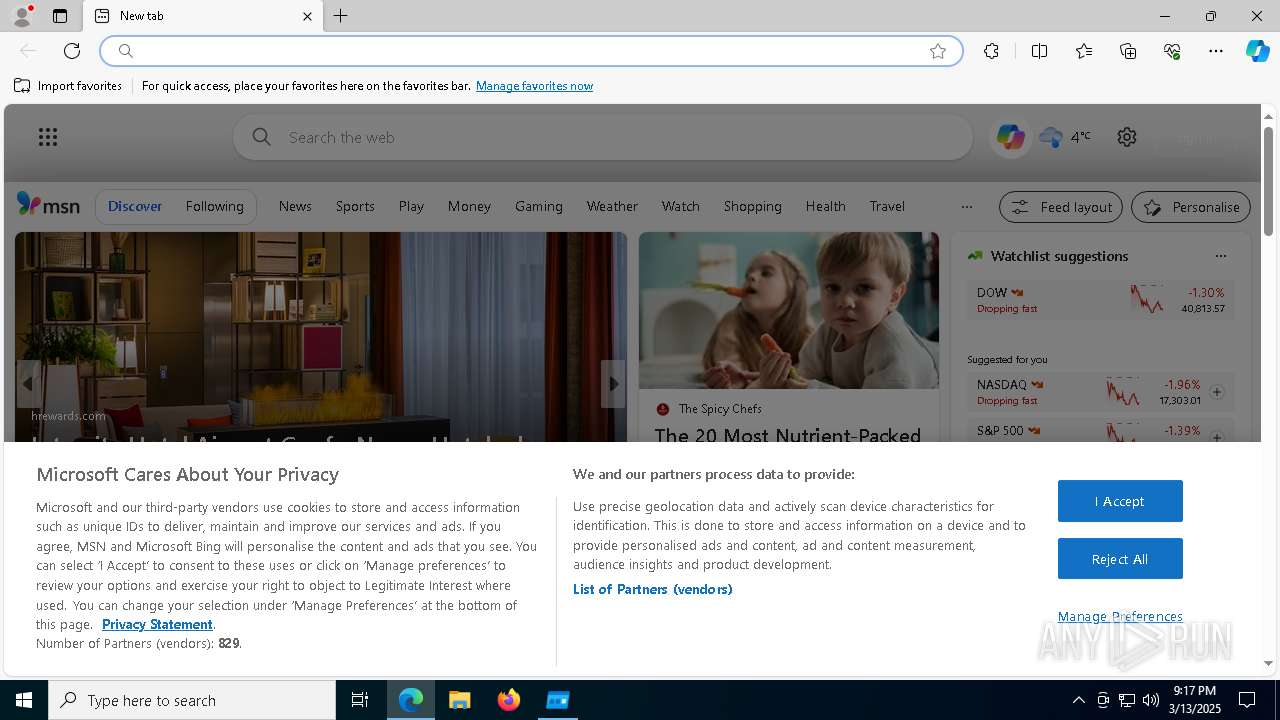Open a new tab with plus button

tap(341, 16)
